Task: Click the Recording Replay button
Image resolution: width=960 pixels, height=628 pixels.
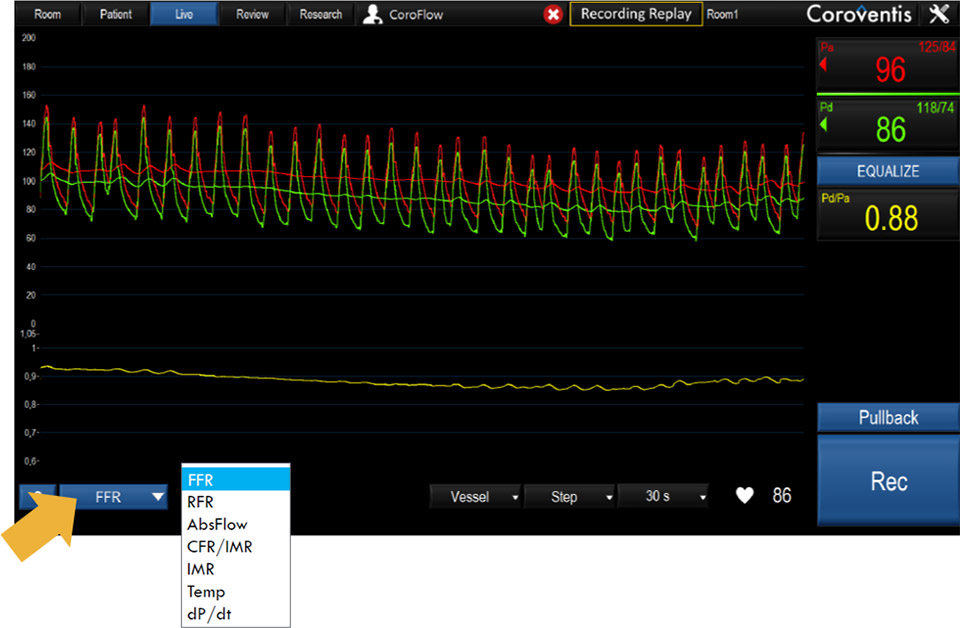Action: (x=636, y=14)
